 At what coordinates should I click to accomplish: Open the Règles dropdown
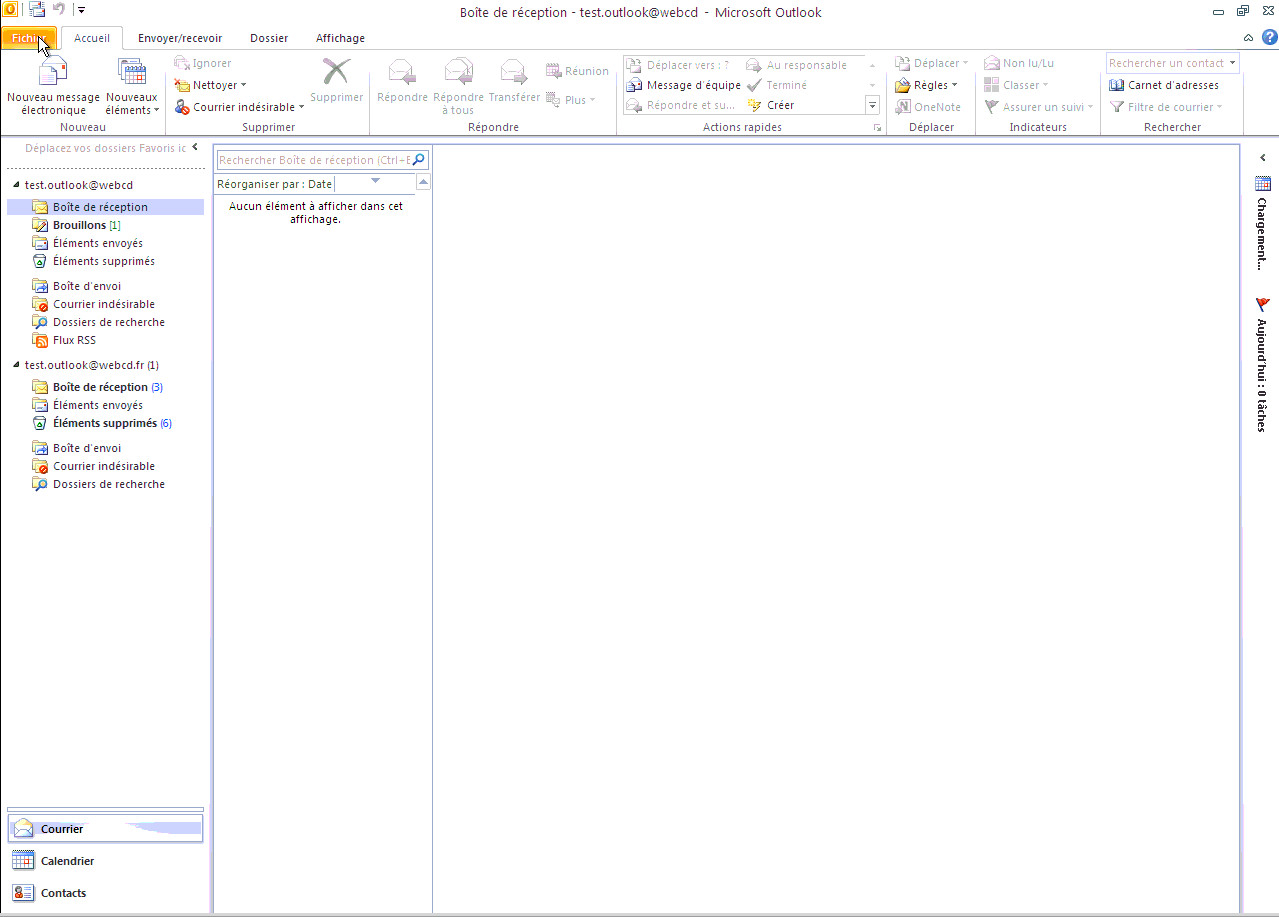[926, 85]
